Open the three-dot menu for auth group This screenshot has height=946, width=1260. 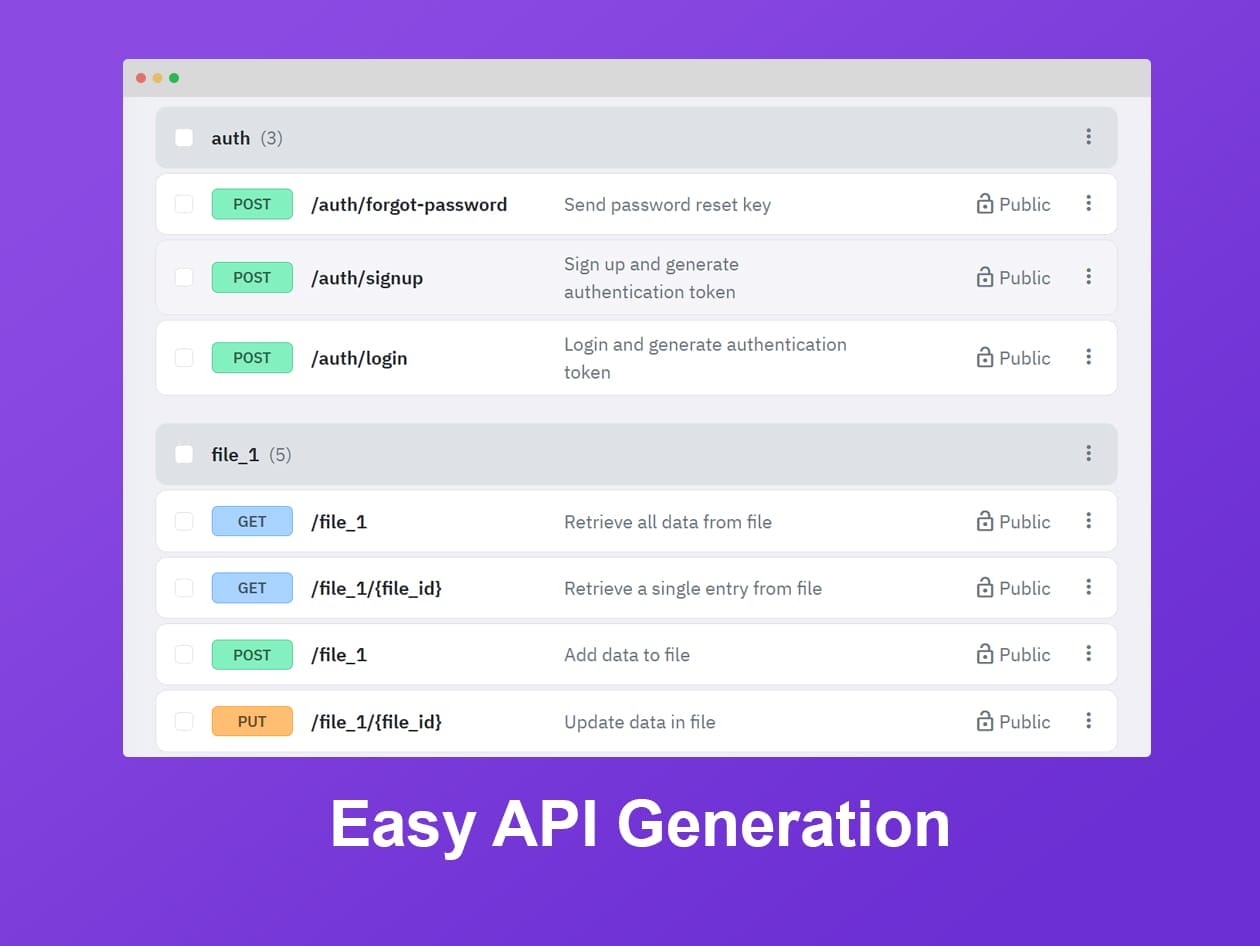pyautogui.click(x=1088, y=137)
